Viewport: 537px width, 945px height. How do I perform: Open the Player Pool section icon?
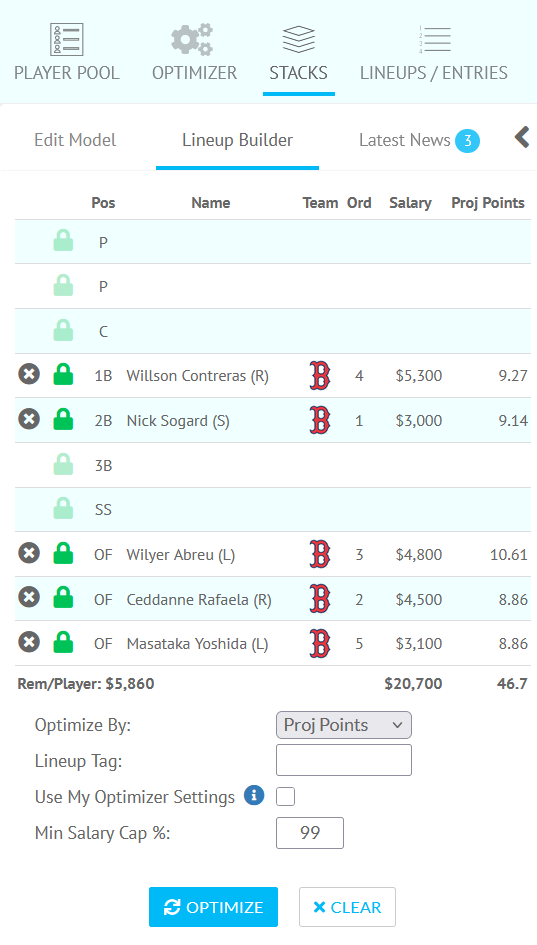point(66,40)
